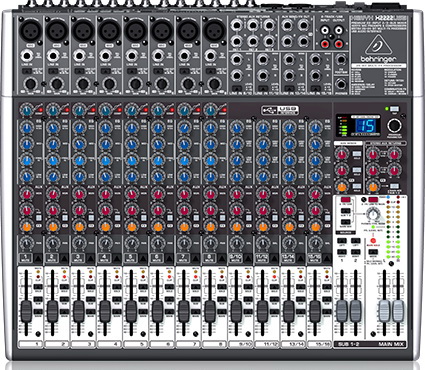Click the red 2-TR/USB source button

pos(345,200)
